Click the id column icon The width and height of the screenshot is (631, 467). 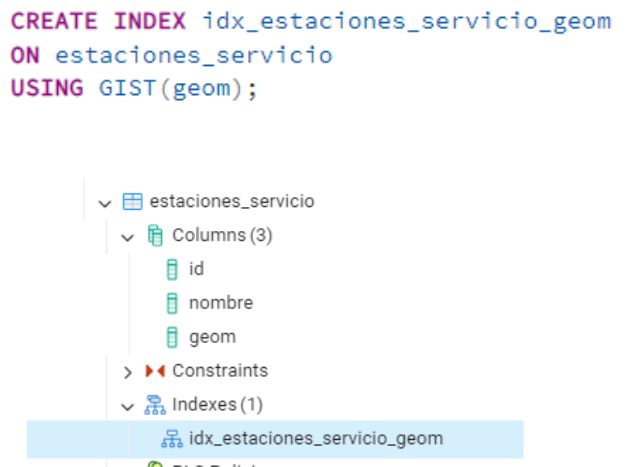(x=172, y=270)
